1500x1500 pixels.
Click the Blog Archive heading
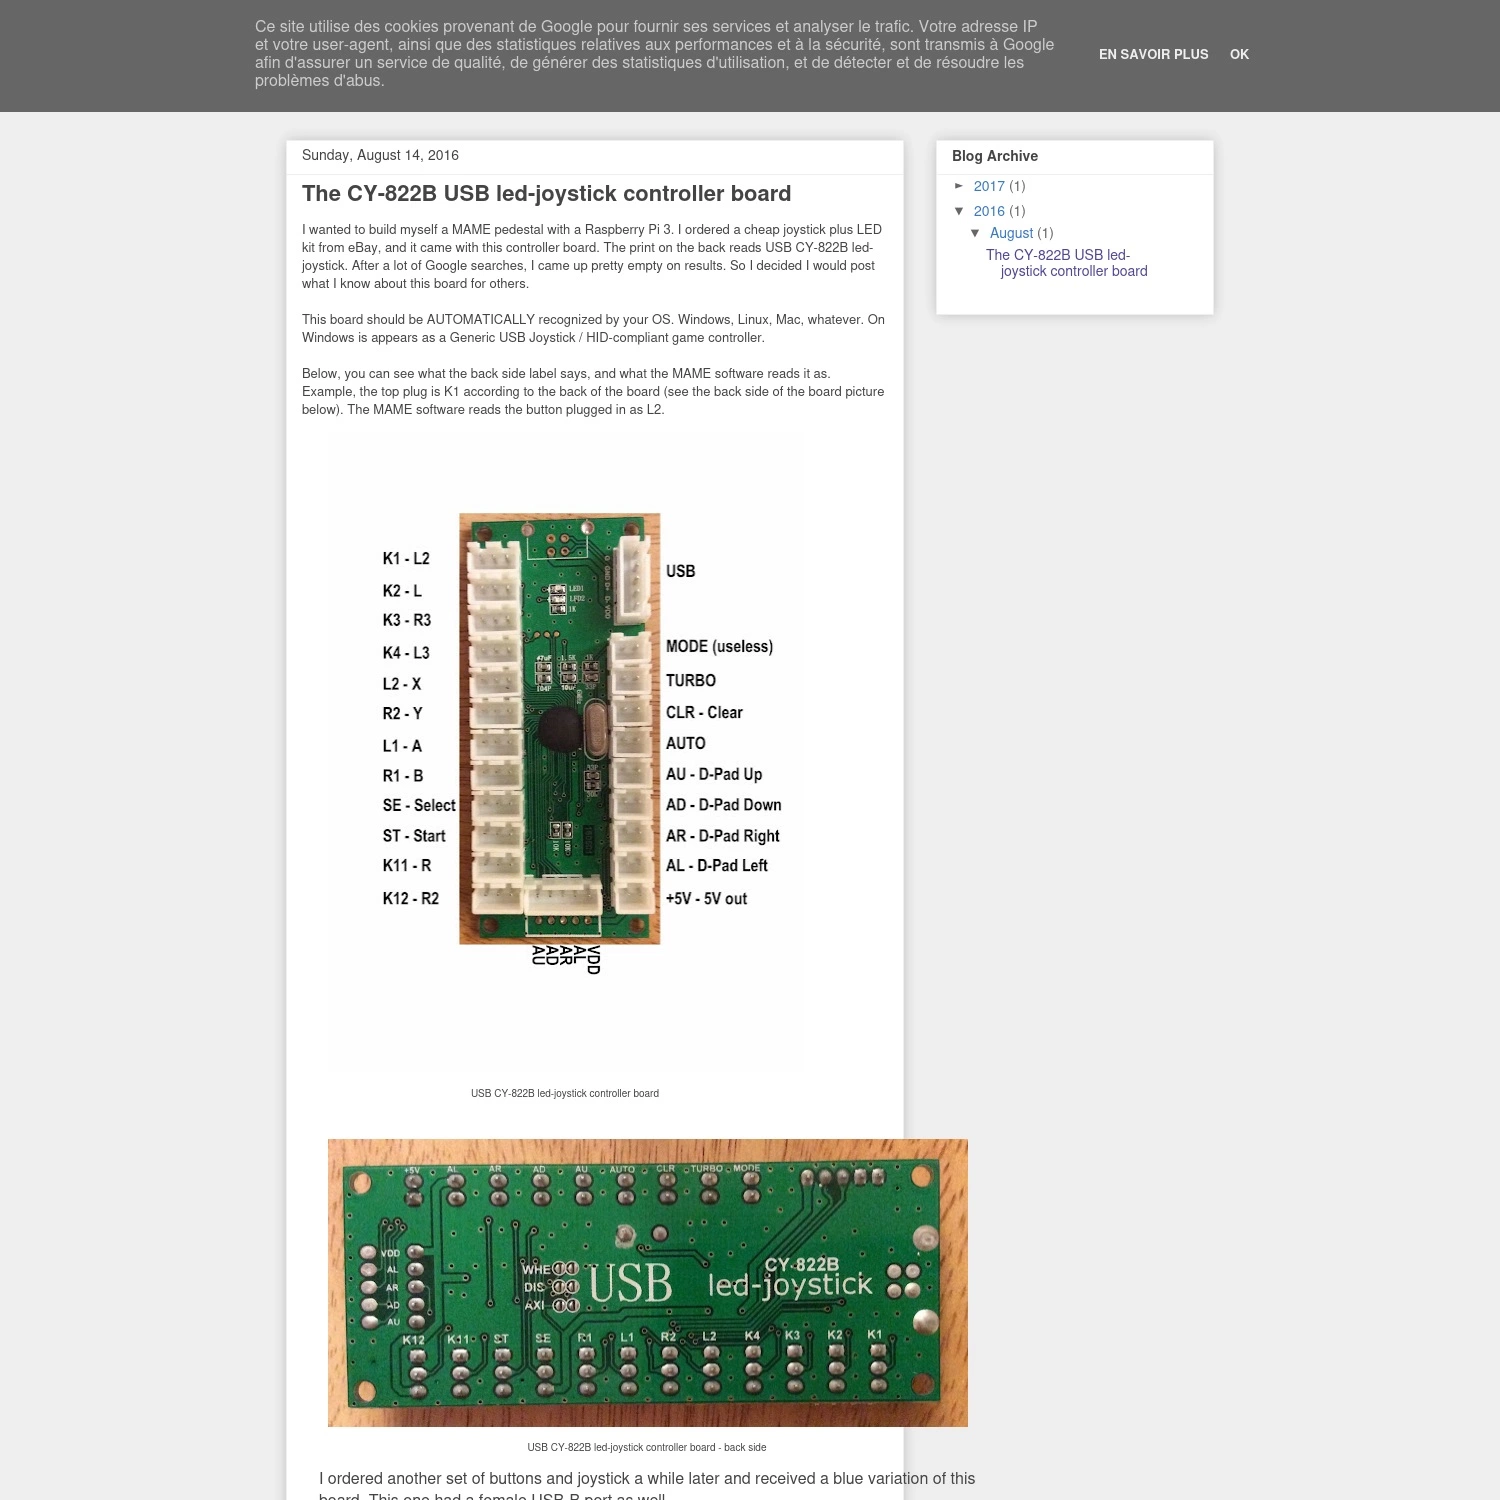tap(995, 156)
